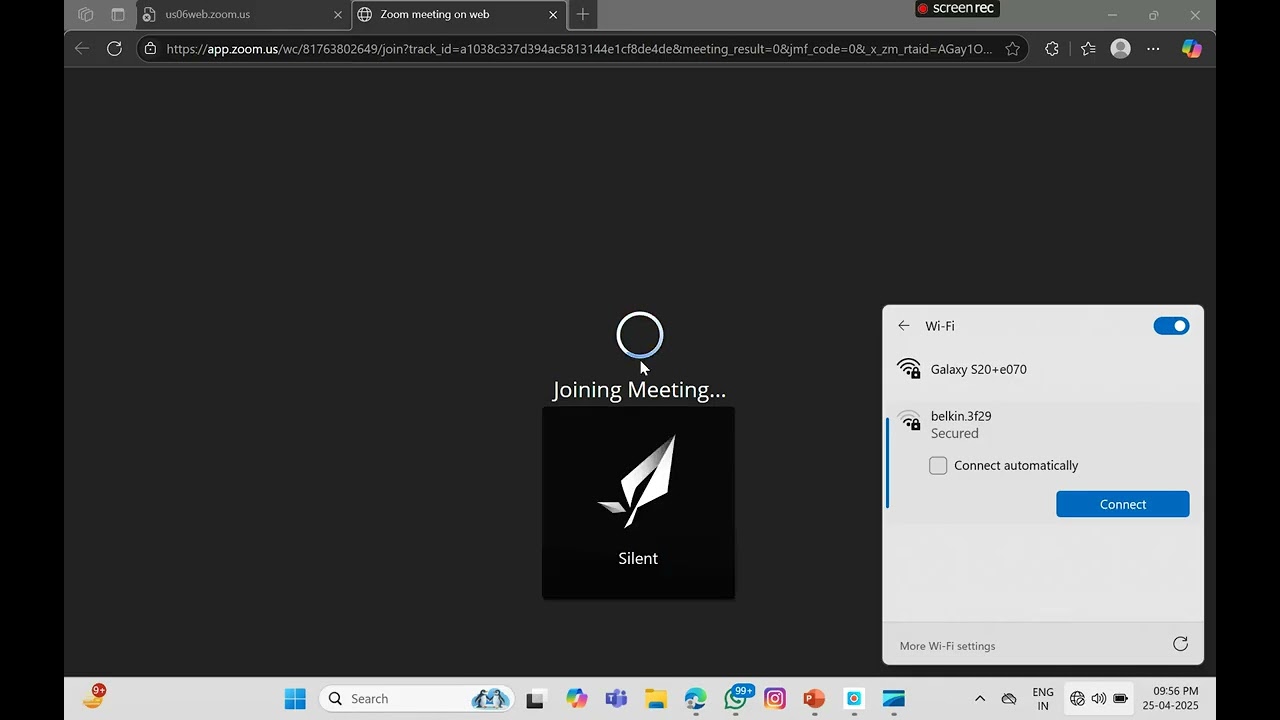Click the browser back arrow
1280x720 pixels.
pos(82,48)
